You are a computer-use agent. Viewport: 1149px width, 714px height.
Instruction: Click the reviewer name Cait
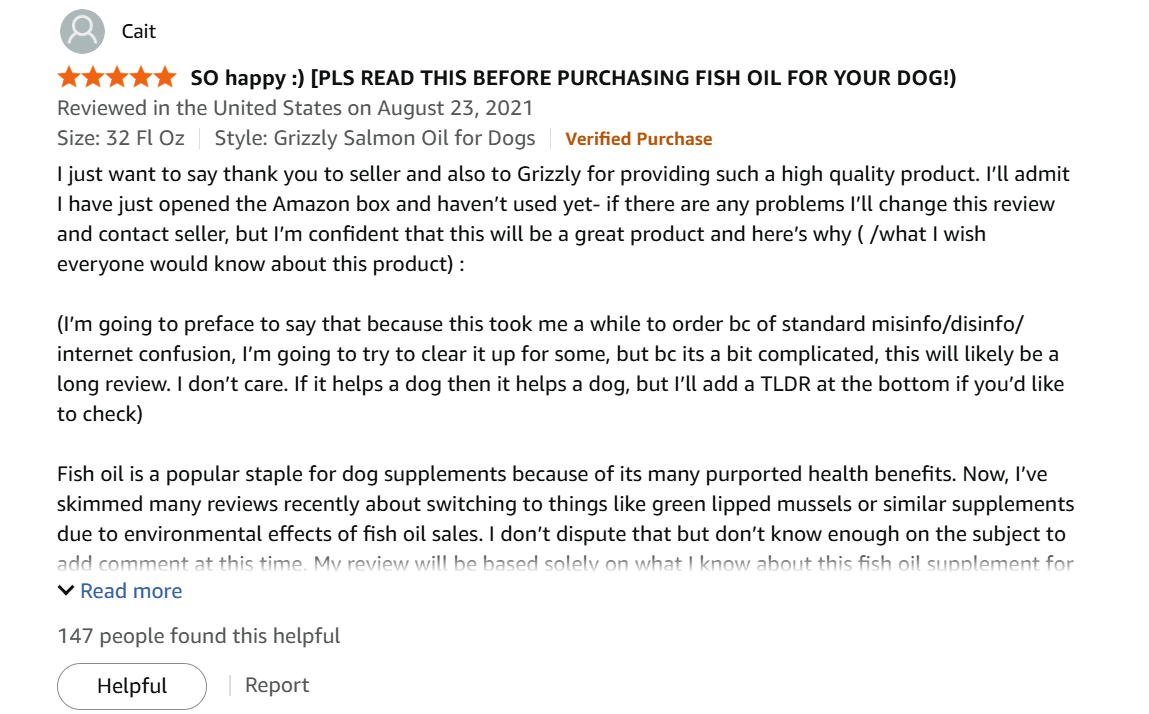[x=139, y=31]
